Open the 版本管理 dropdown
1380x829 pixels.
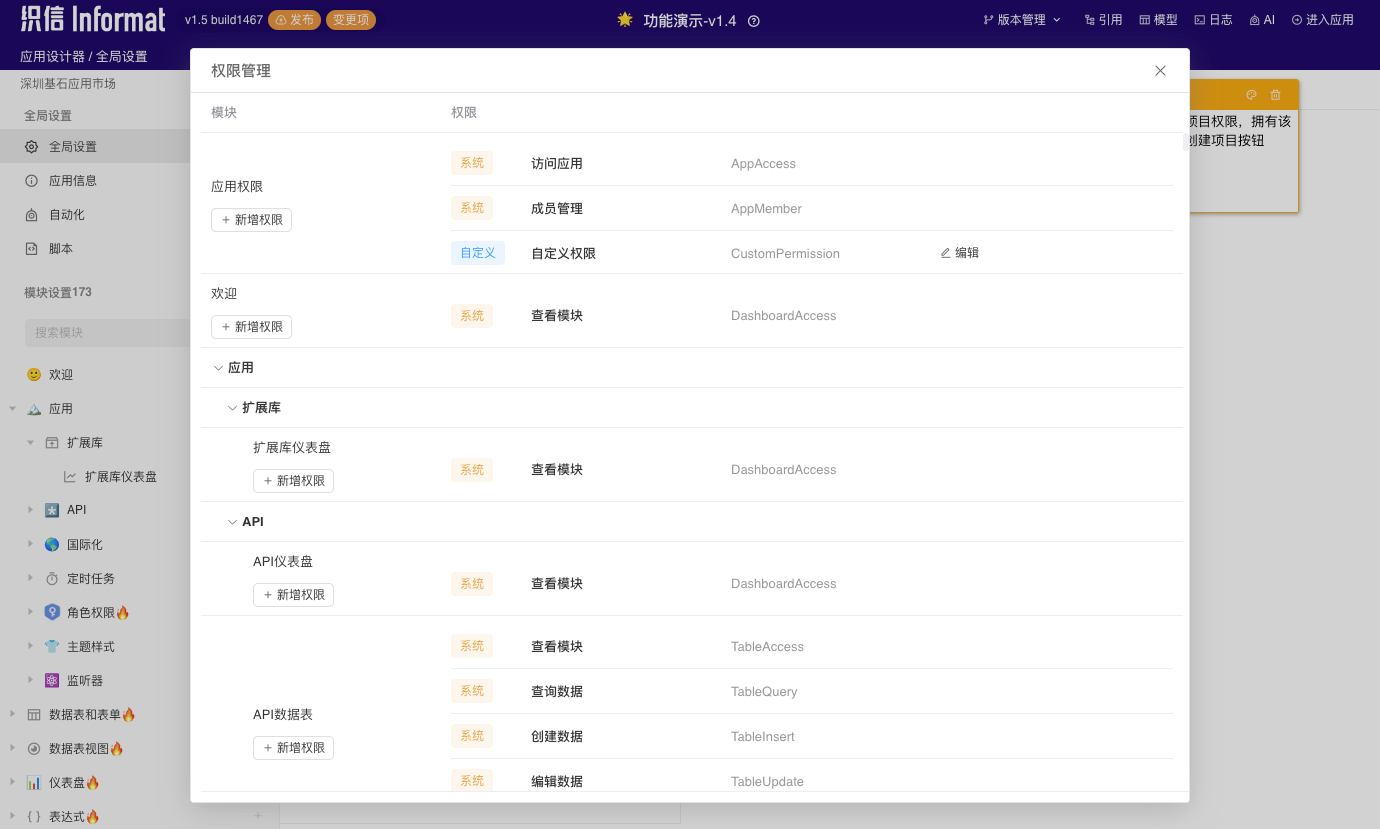point(1021,19)
